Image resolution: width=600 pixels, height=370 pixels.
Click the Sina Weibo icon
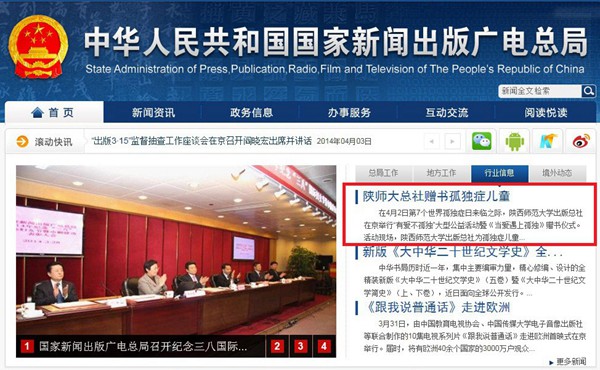pos(581,142)
